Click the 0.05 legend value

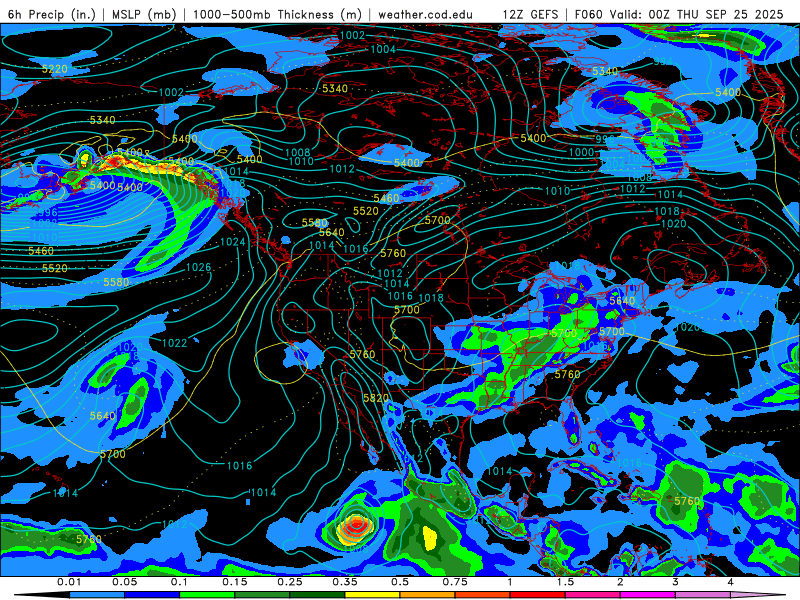click(x=124, y=582)
